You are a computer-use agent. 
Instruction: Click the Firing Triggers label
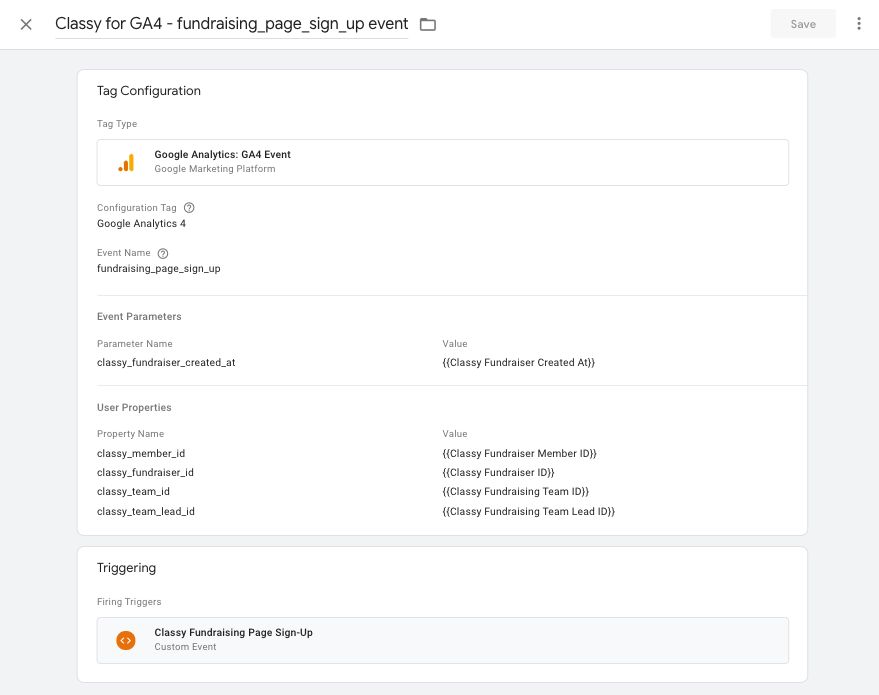(129, 602)
